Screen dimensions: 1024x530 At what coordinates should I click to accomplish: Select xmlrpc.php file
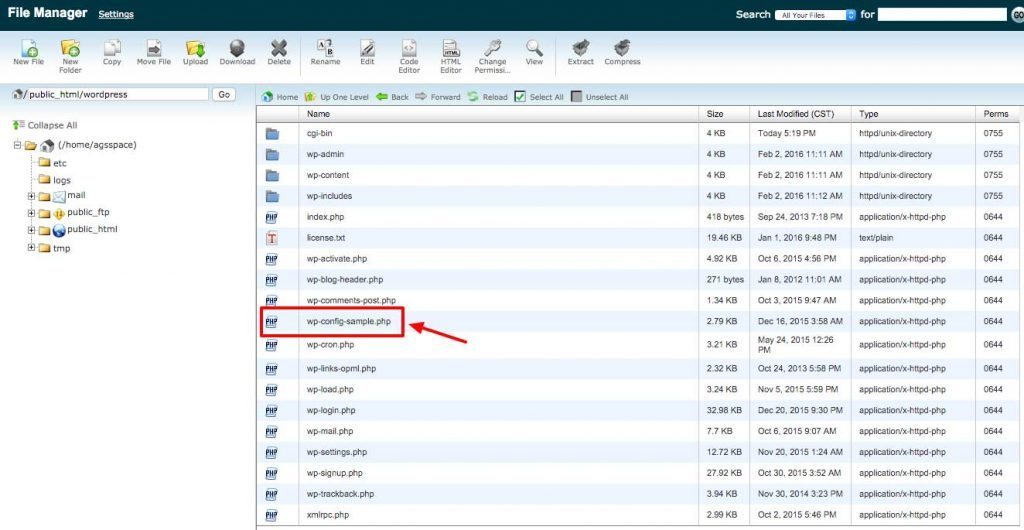tap(328, 514)
